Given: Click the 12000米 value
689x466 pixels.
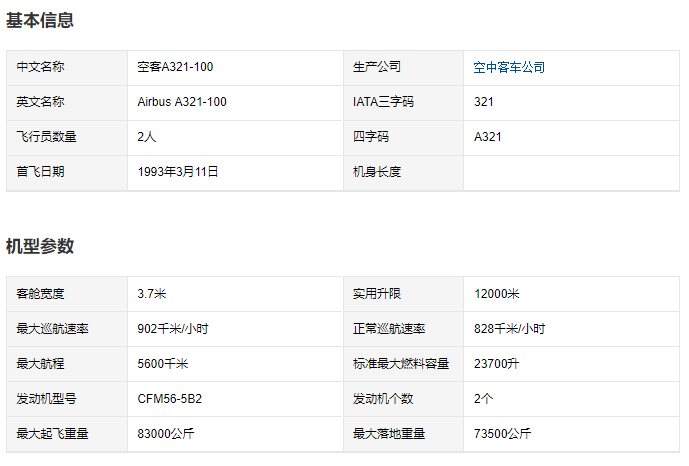Looking at the screenshot, I should point(497,293).
